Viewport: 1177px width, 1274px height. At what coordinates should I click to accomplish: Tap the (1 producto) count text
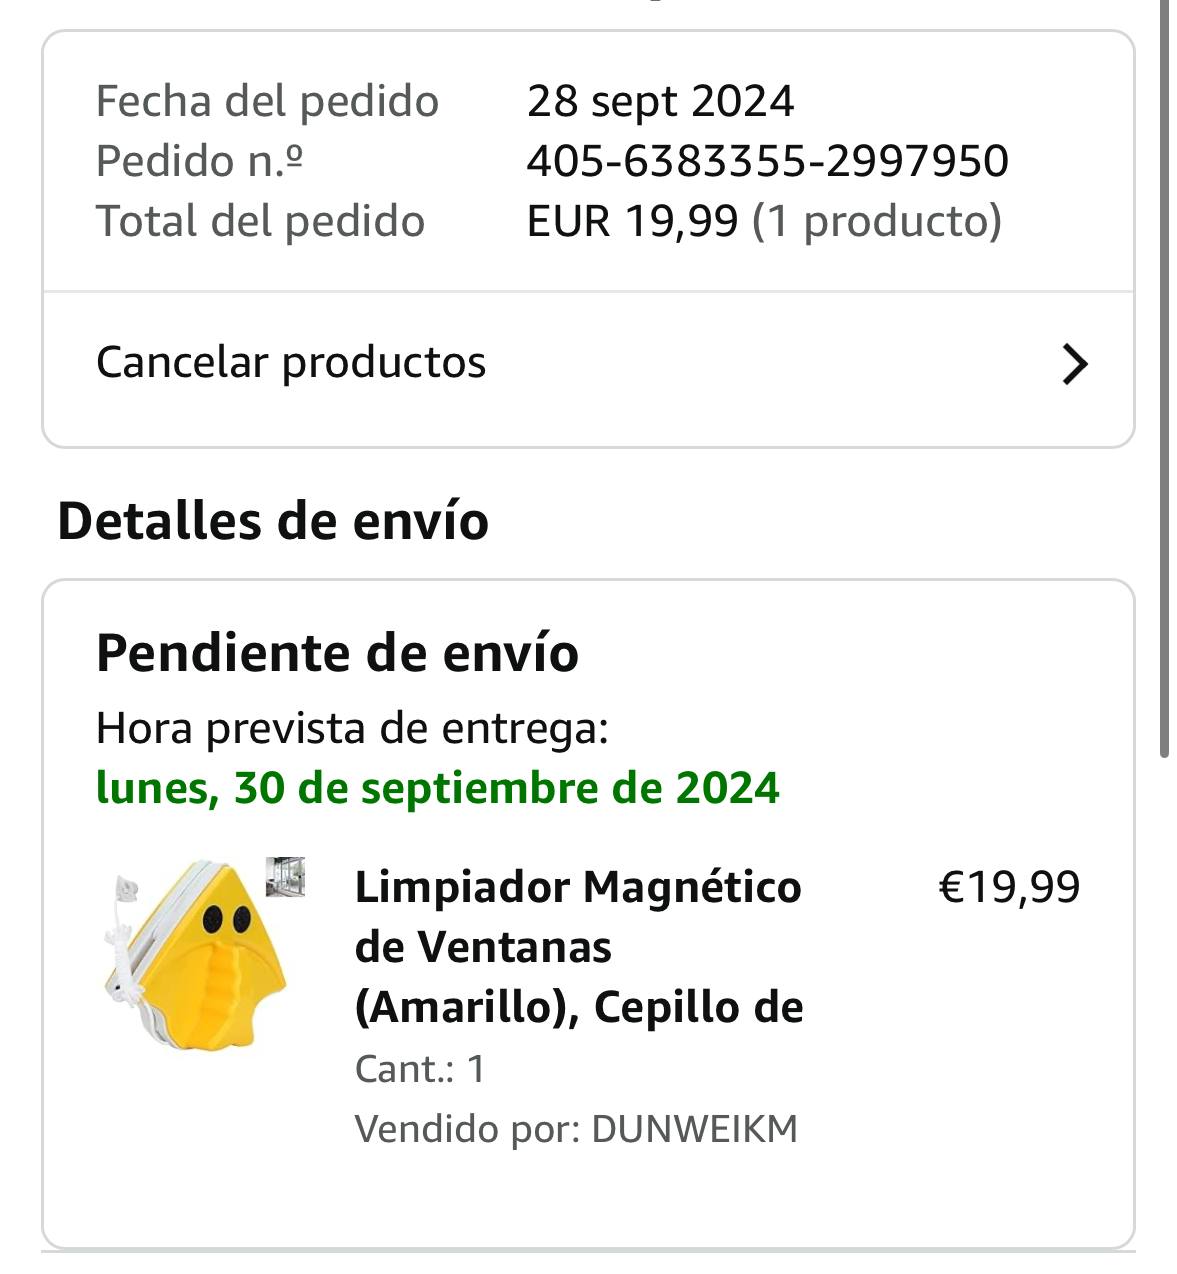coord(876,221)
